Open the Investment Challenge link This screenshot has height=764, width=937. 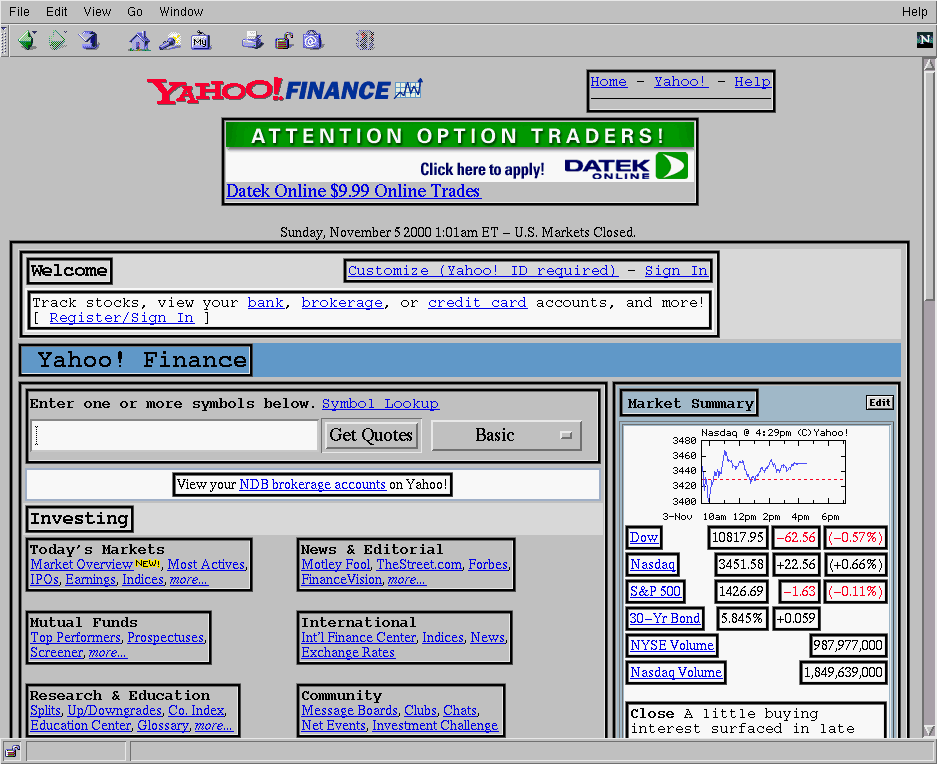point(435,725)
